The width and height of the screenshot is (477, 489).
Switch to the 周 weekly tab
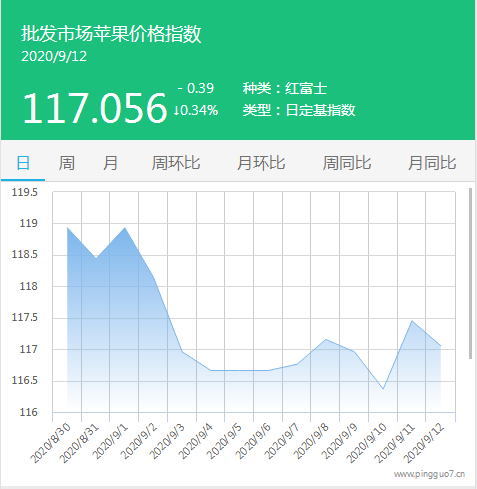66,163
